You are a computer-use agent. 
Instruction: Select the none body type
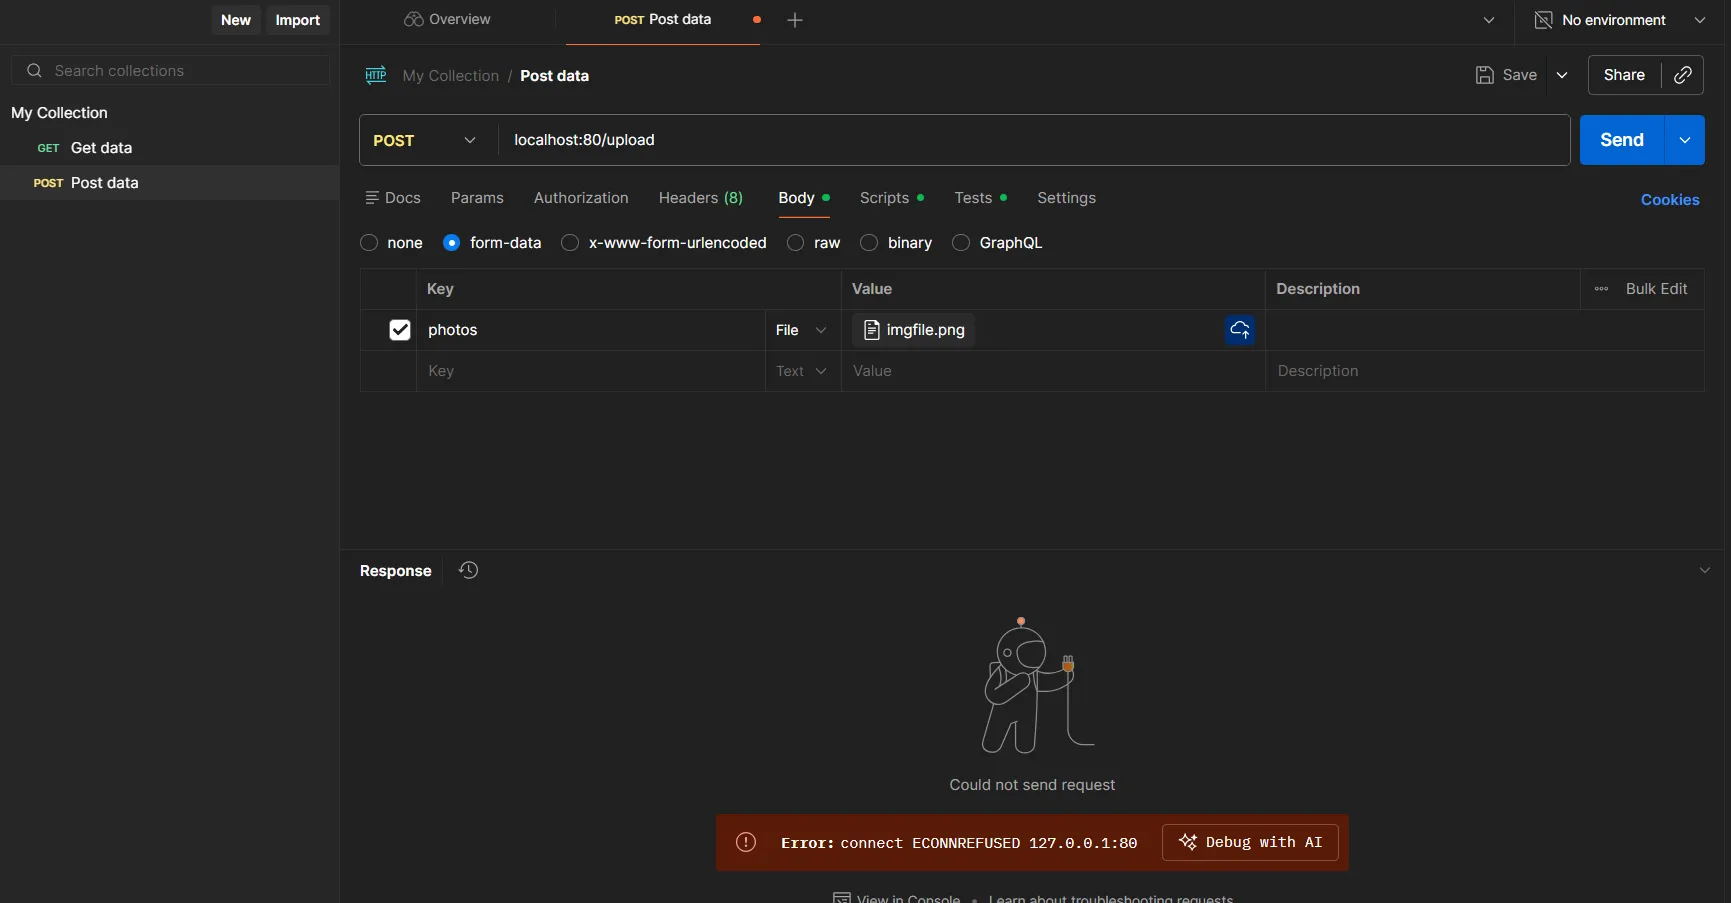369,243
